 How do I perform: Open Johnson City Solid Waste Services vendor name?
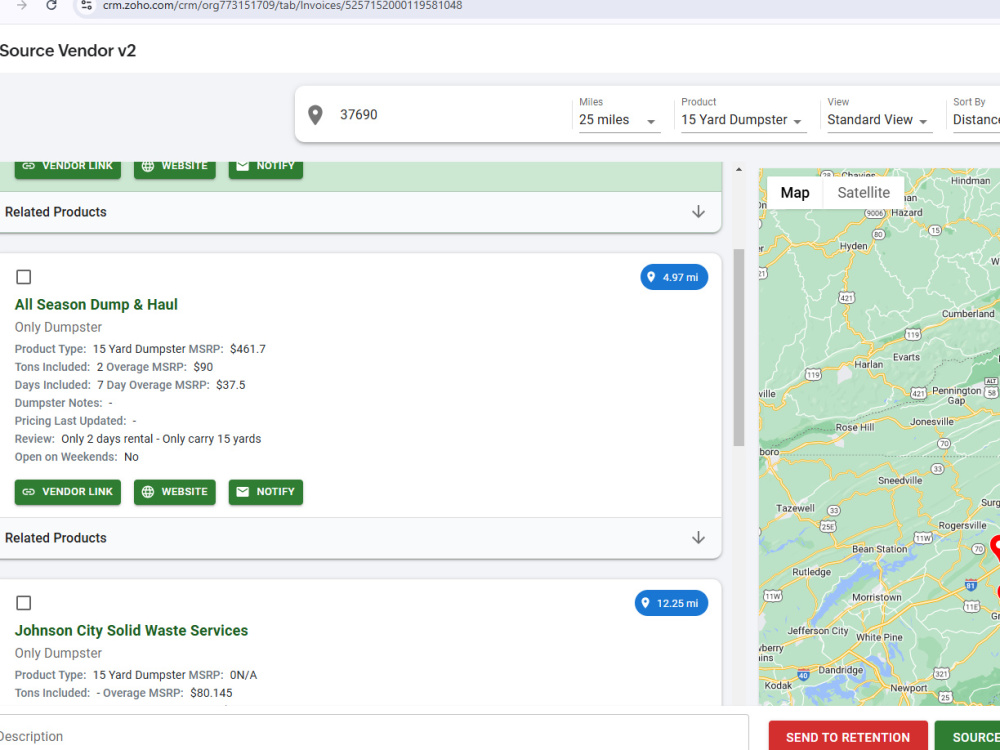tap(131, 631)
